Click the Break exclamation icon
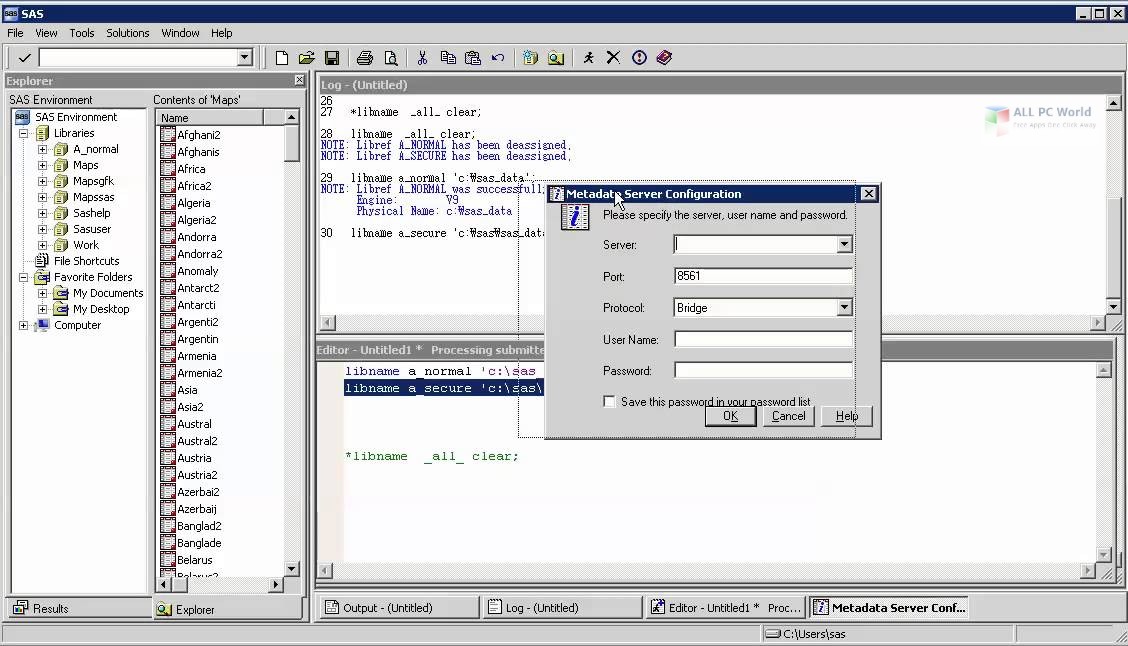The image size is (1128, 646). (x=639, y=58)
